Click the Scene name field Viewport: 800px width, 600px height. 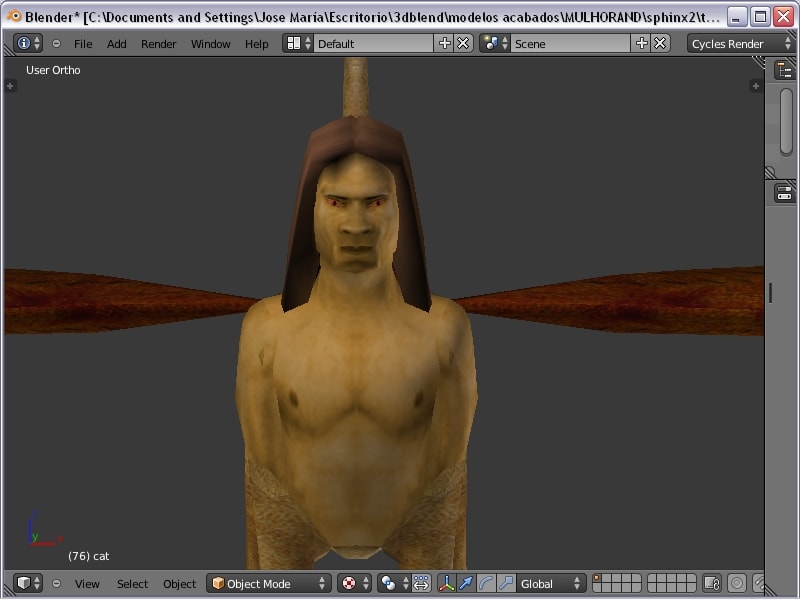(570, 44)
